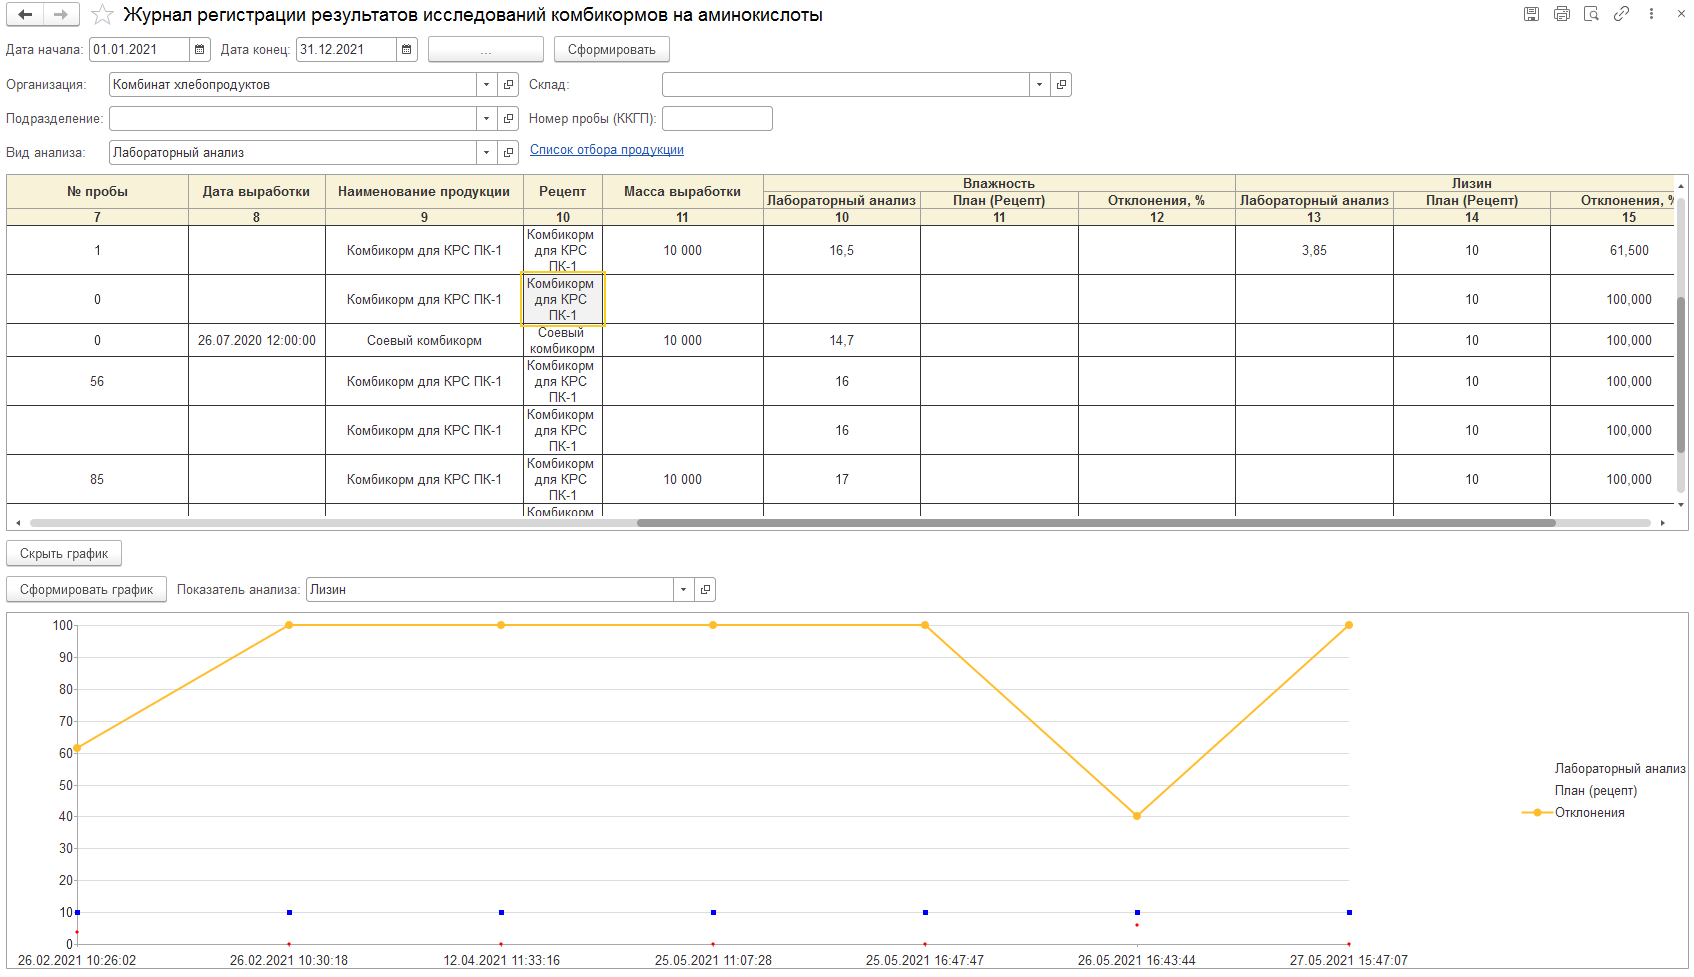Image resolution: width=1694 pixels, height=977 pixels.
Task: Click the lysine value 3,85 cell
Action: pyautogui.click(x=1314, y=251)
